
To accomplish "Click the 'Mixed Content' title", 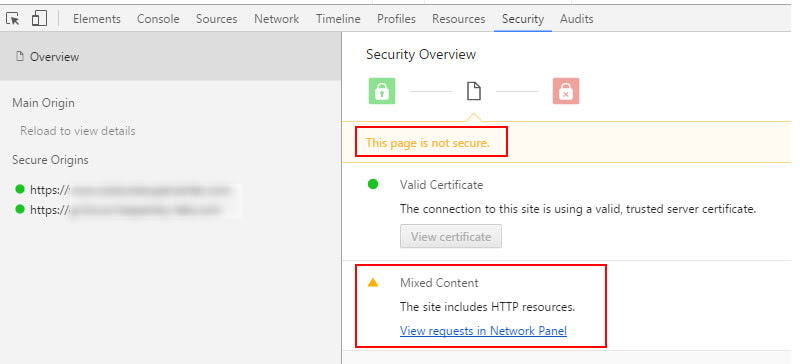I will [439, 283].
